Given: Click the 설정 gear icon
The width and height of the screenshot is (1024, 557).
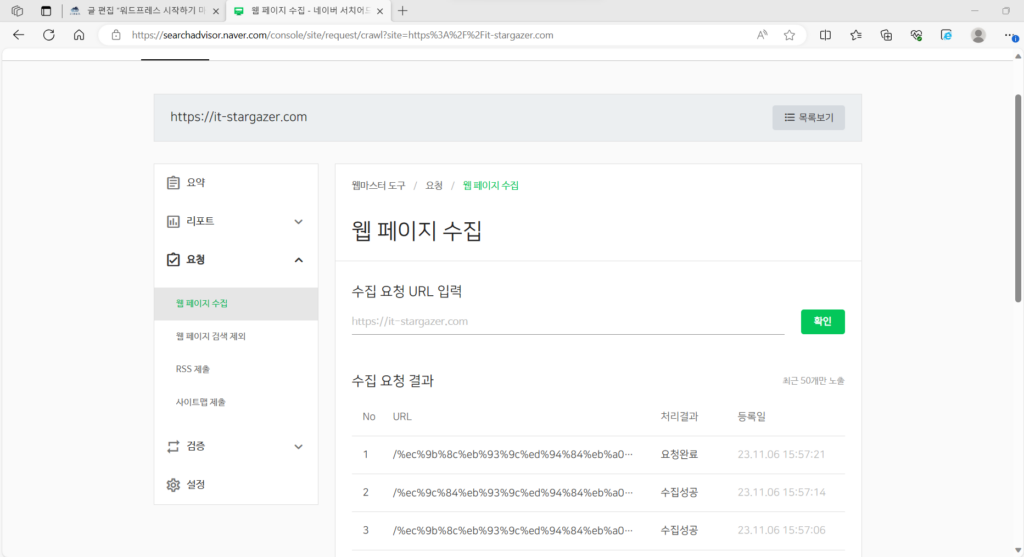Looking at the screenshot, I should (x=173, y=485).
